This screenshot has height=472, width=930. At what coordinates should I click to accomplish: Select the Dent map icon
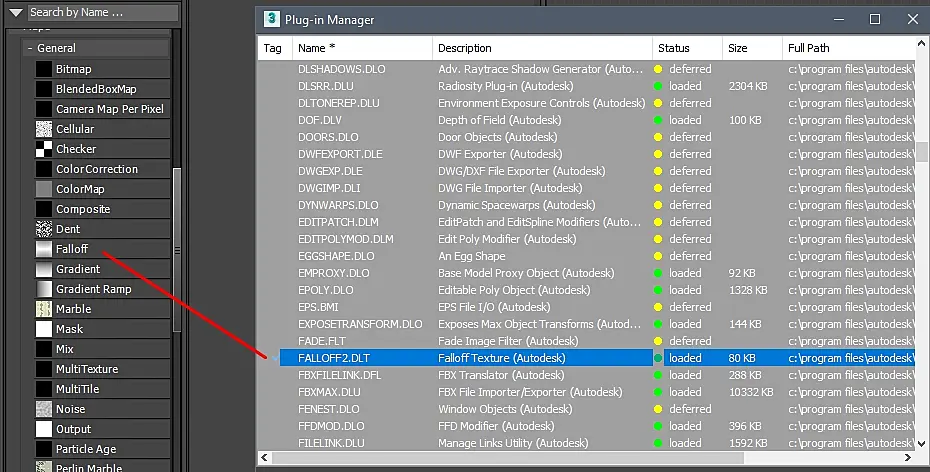tap(43, 229)
